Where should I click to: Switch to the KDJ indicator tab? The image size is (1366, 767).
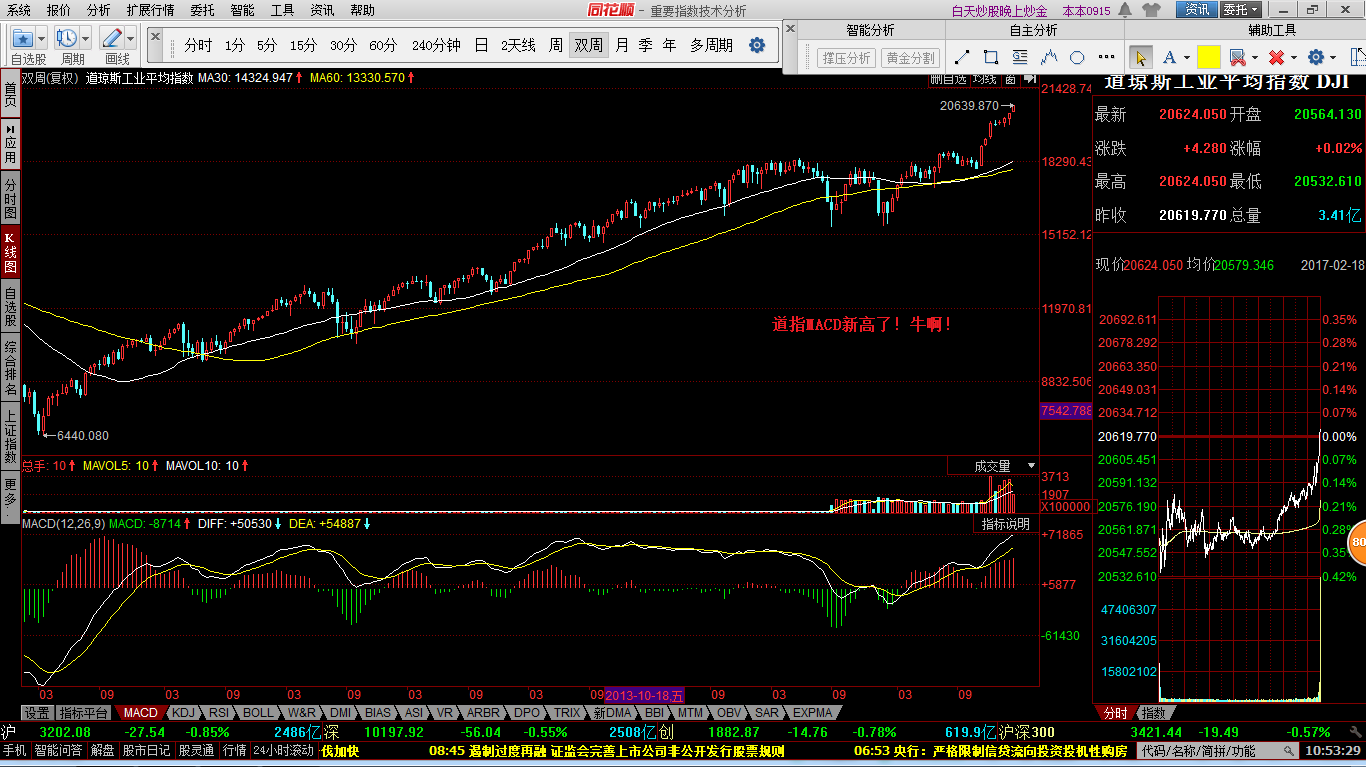click(x=183, y=713)
